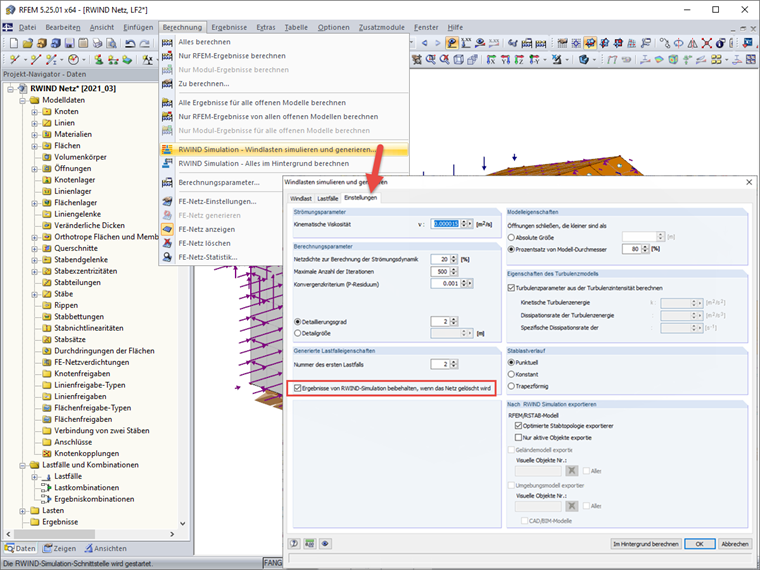Toggle Ergebnisse von RWIND-Simulation beibehalten checkbox
760x570 pixels.
tap(298, 388)
